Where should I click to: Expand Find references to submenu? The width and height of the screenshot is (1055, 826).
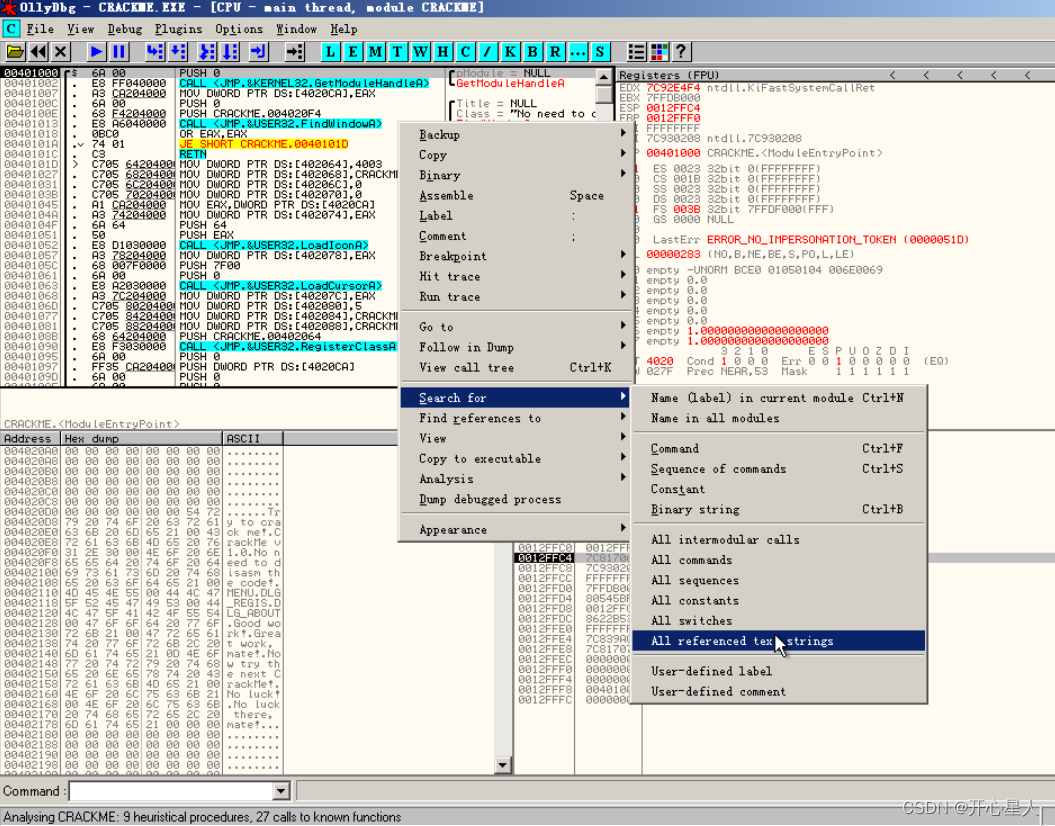(x=515, y=418)
